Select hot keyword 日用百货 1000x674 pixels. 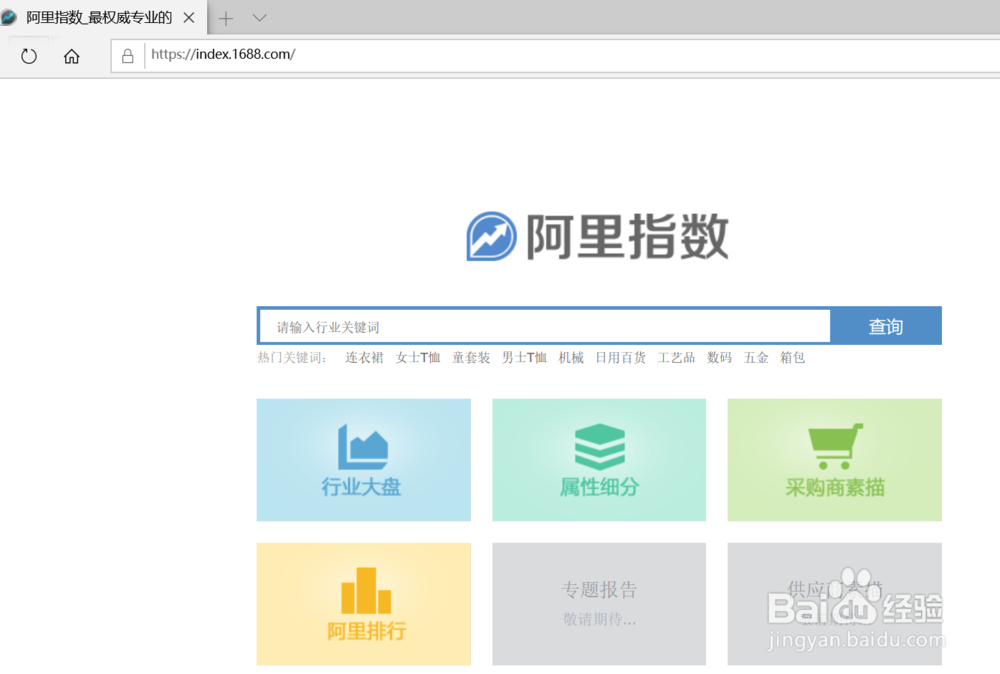point(621,358)
